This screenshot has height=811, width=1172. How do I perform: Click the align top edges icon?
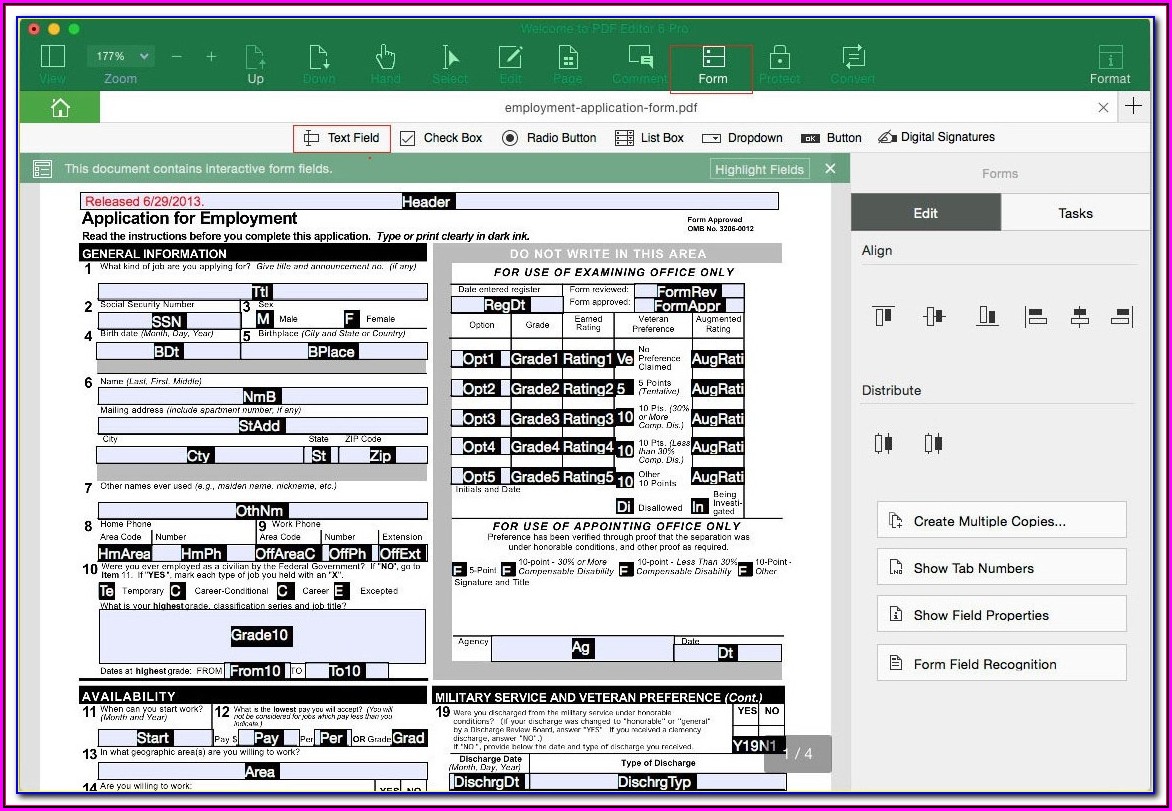[882, 317]
